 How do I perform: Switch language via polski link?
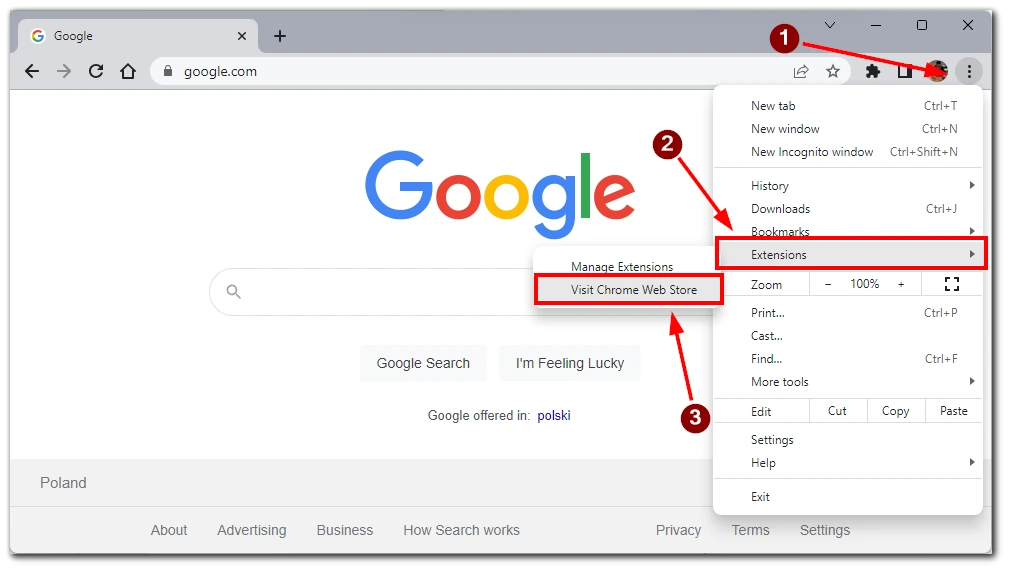coord(554,415)
